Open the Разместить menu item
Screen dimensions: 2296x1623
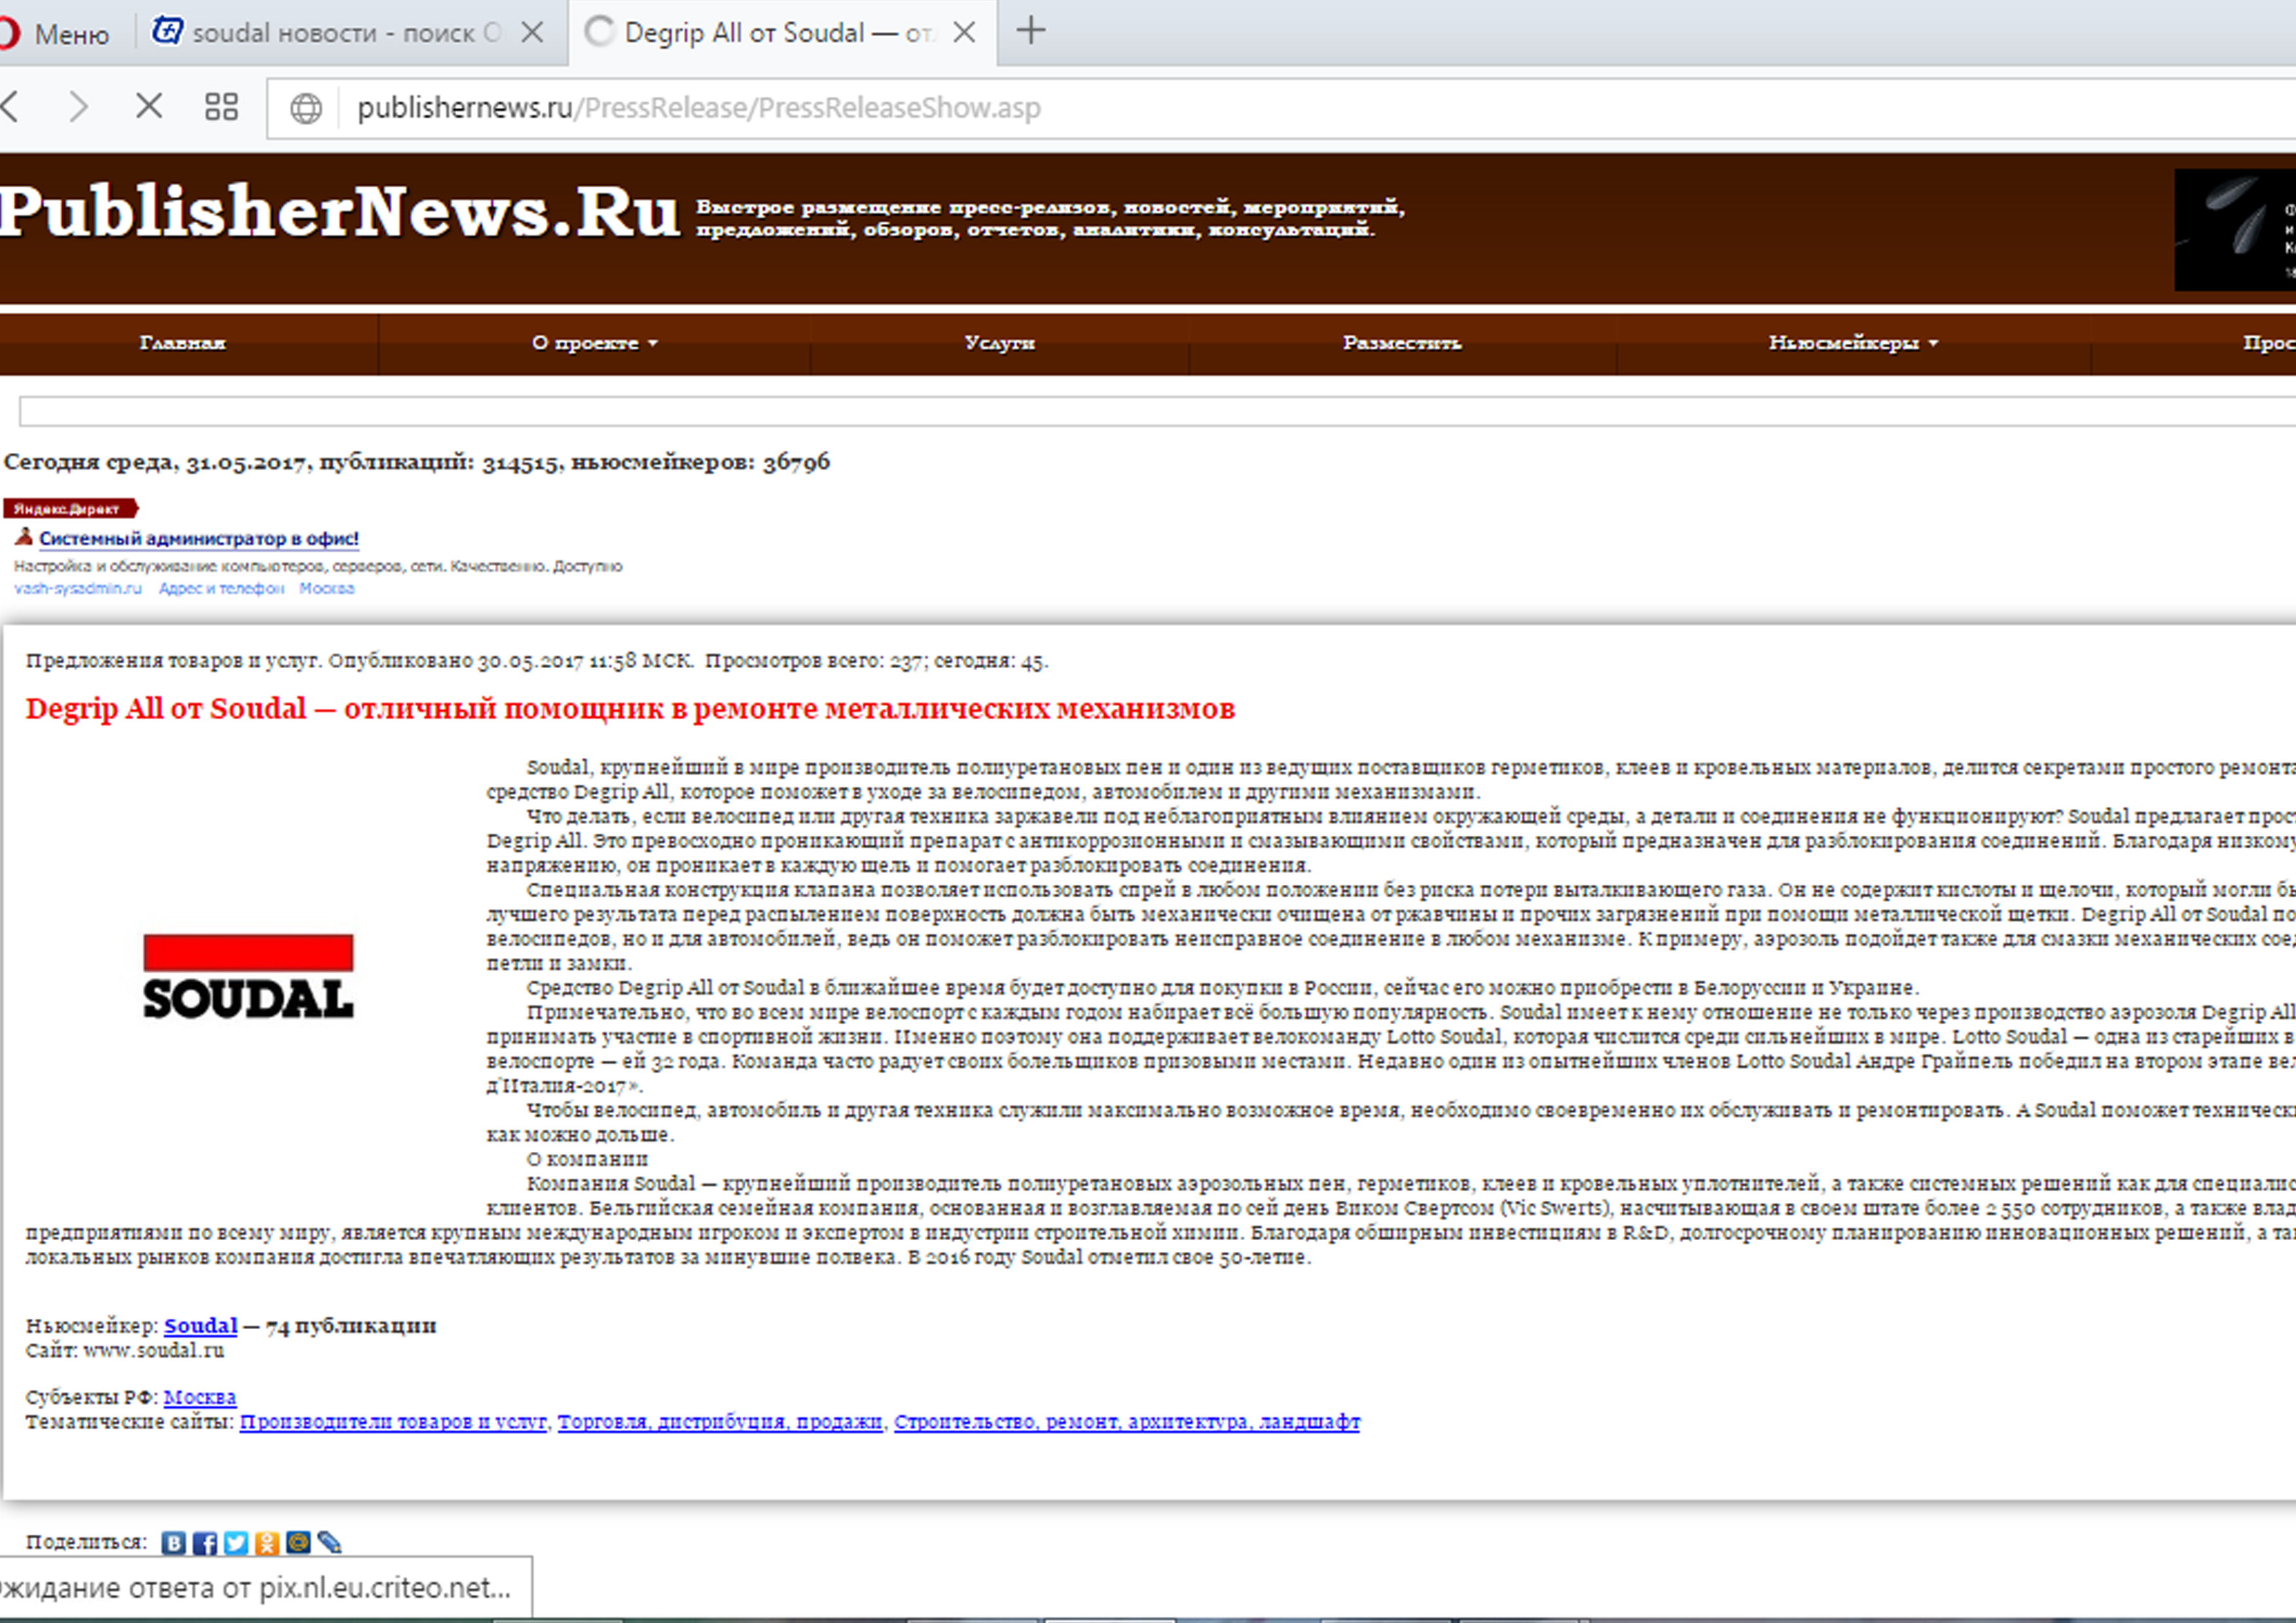[x=1402, y=343]
